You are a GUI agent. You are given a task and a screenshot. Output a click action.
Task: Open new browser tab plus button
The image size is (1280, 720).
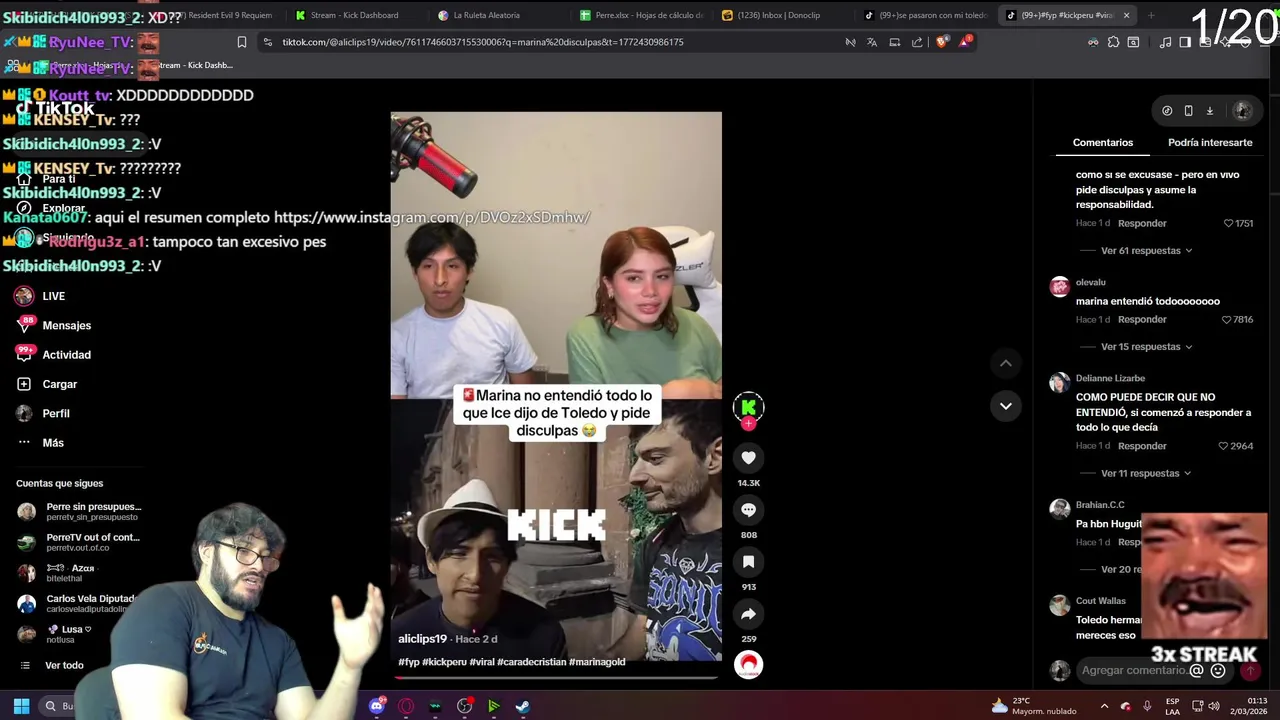click(x=1151, y=15)
